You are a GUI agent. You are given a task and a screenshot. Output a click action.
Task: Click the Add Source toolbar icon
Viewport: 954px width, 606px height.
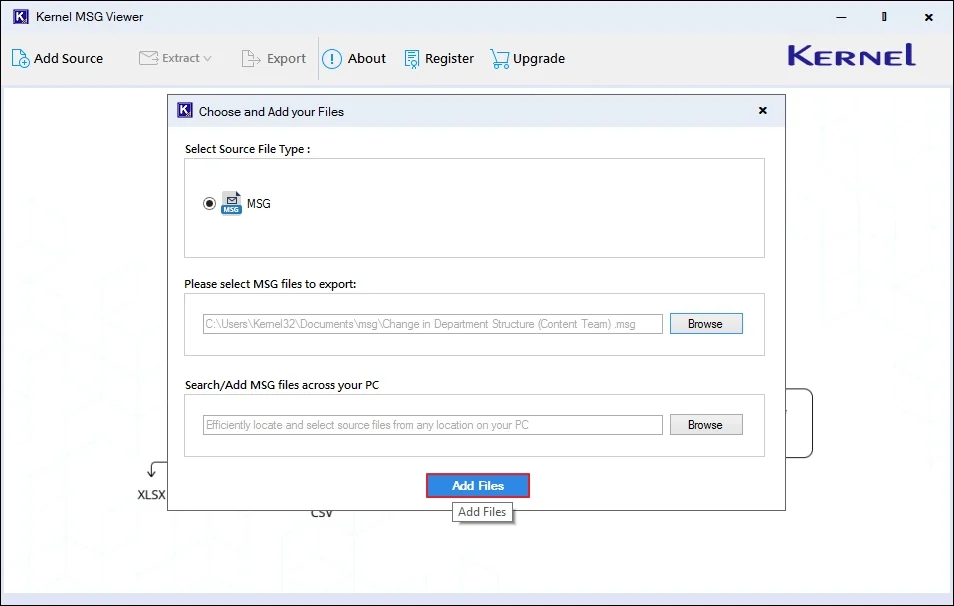click(x=20, y=58)
